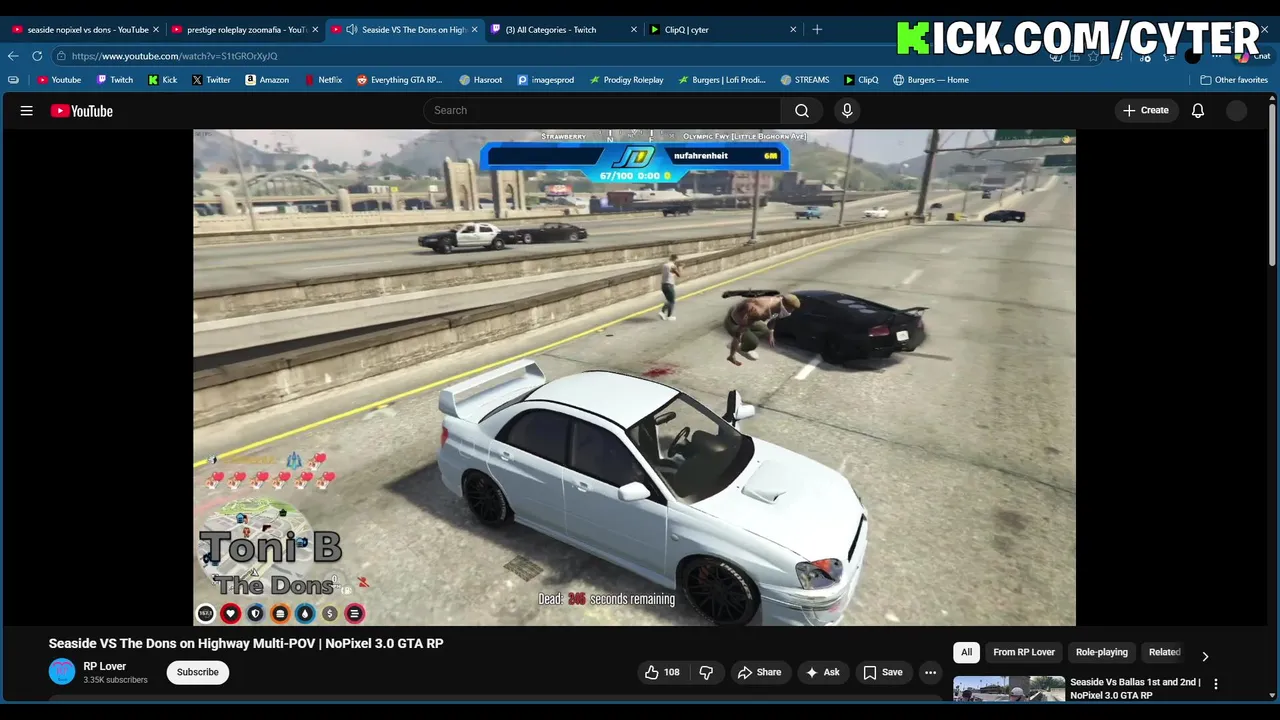Image resolution: width=1280 pixels, height=720 pixels.
Task: Dislike the video with thumbs down
Action: tap(706, 672)
